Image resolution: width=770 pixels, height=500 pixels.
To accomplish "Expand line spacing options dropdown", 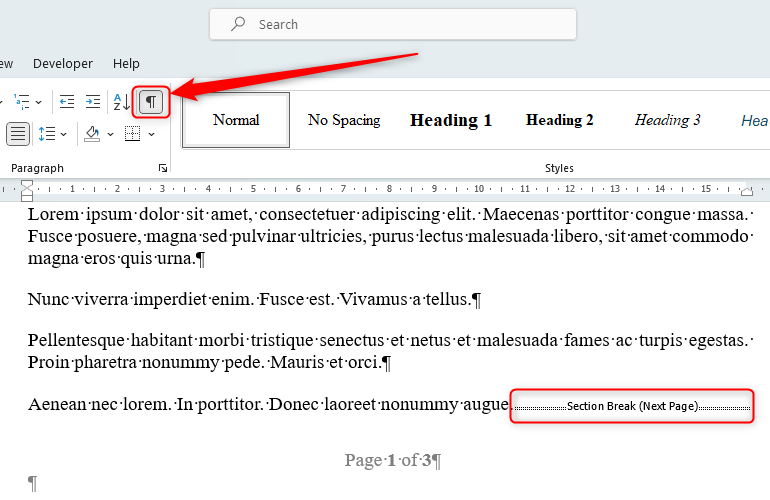I will tap(64, 134).
